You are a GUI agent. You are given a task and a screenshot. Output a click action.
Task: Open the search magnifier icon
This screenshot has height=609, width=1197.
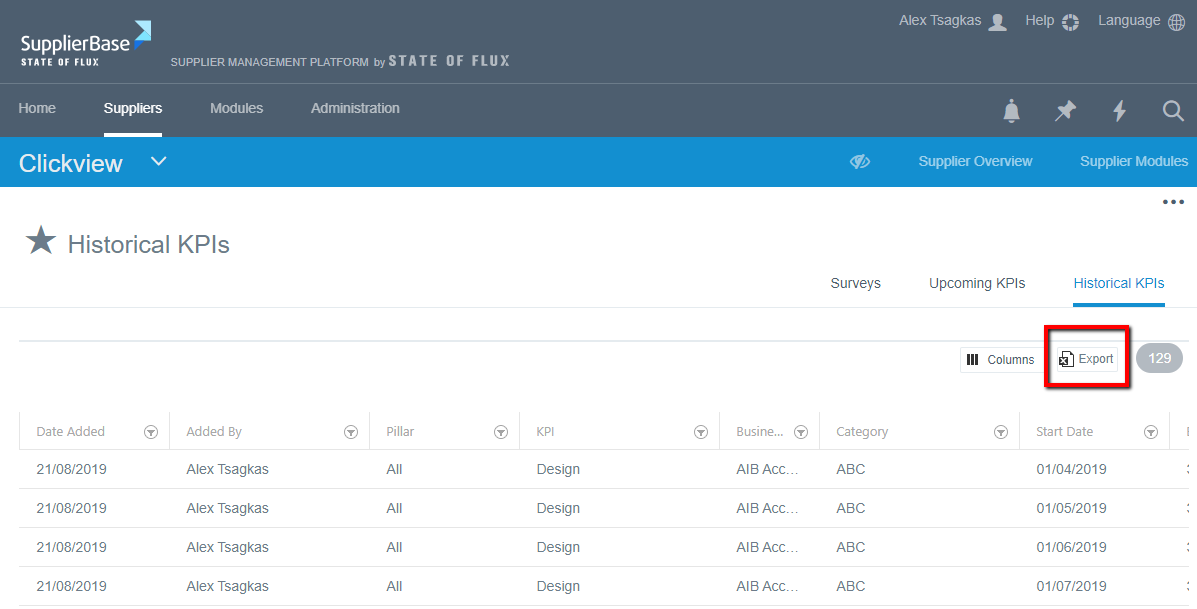[1173, 111]
